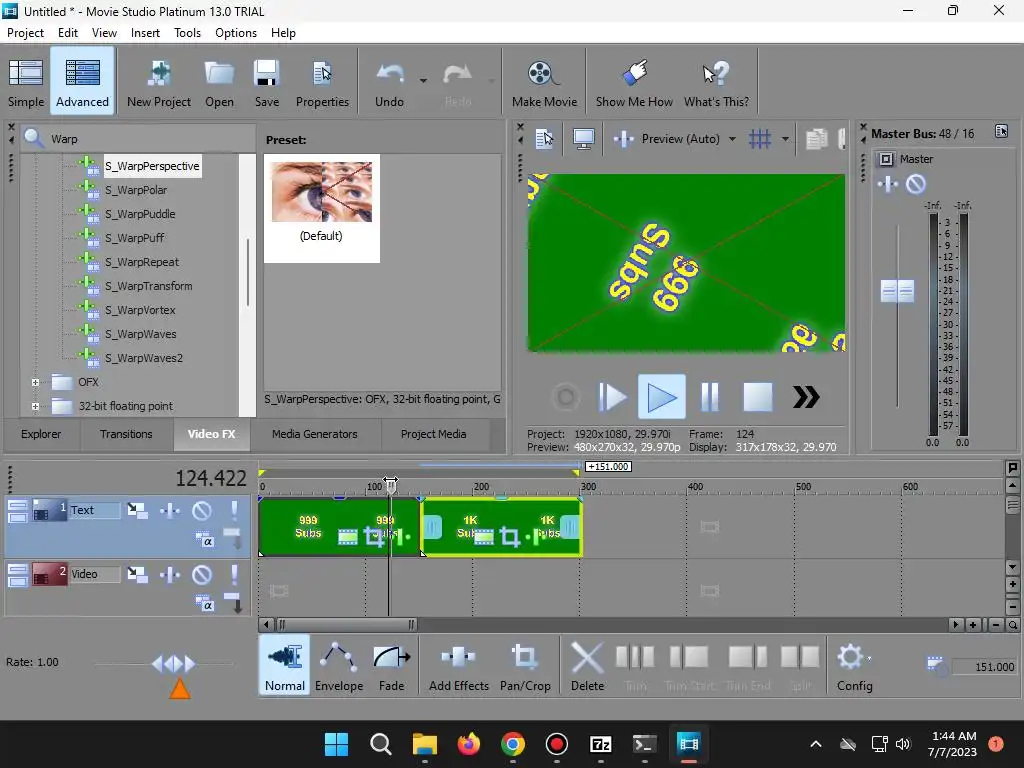Activate What's This help cursor

click(716, 82)
